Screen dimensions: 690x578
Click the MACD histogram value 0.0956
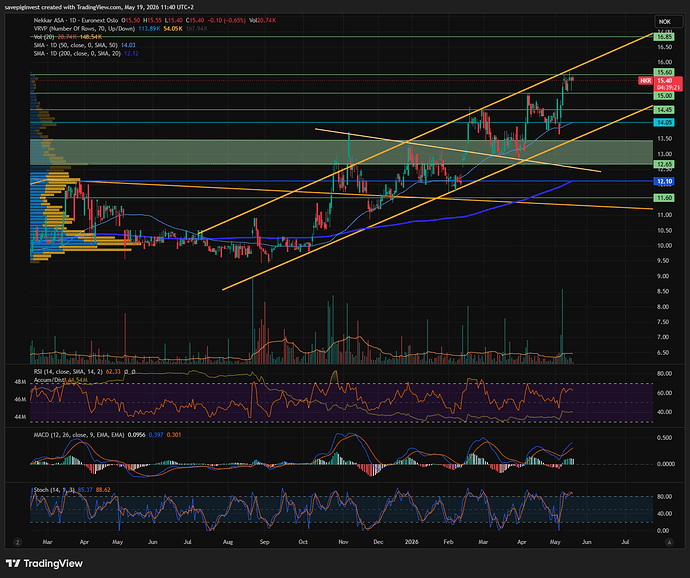[136, 435]
